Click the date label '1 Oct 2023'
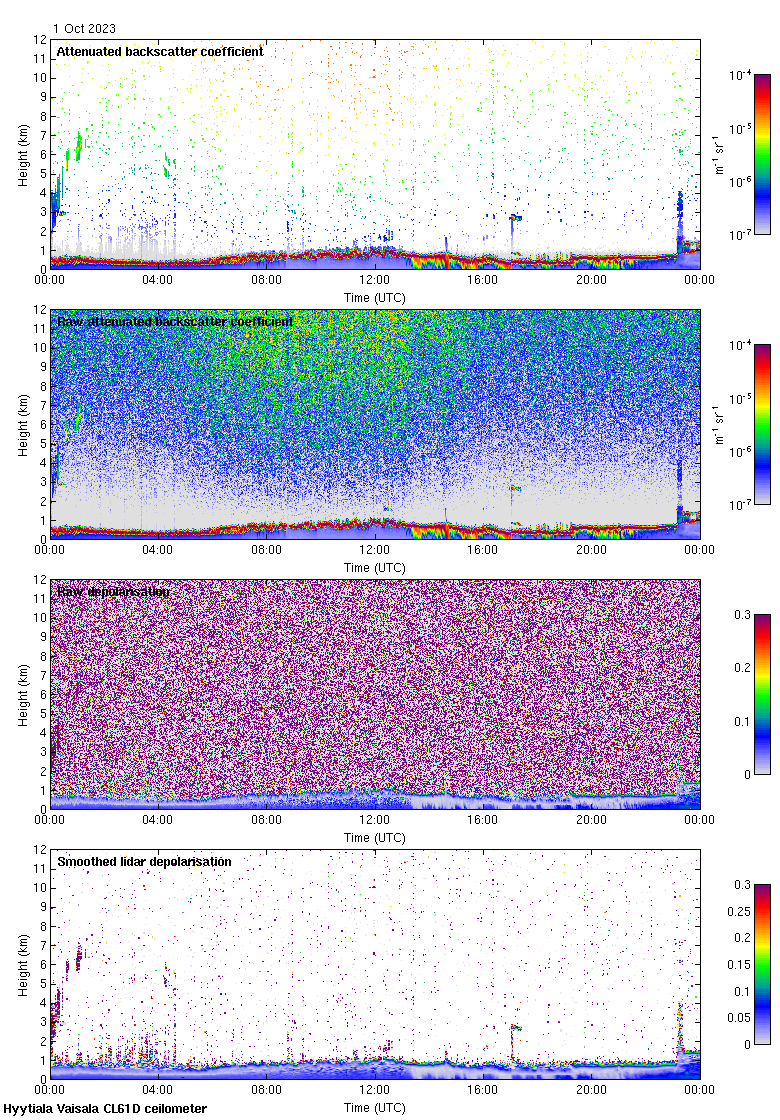 pyautogui.click(x=84, y=29)
